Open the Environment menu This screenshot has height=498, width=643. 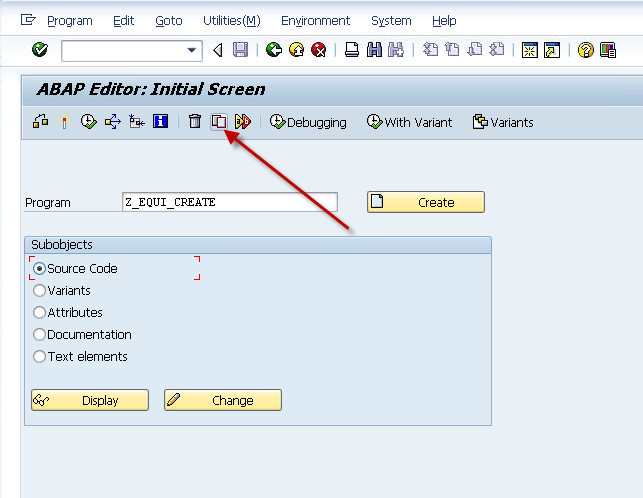click(315, 21)
